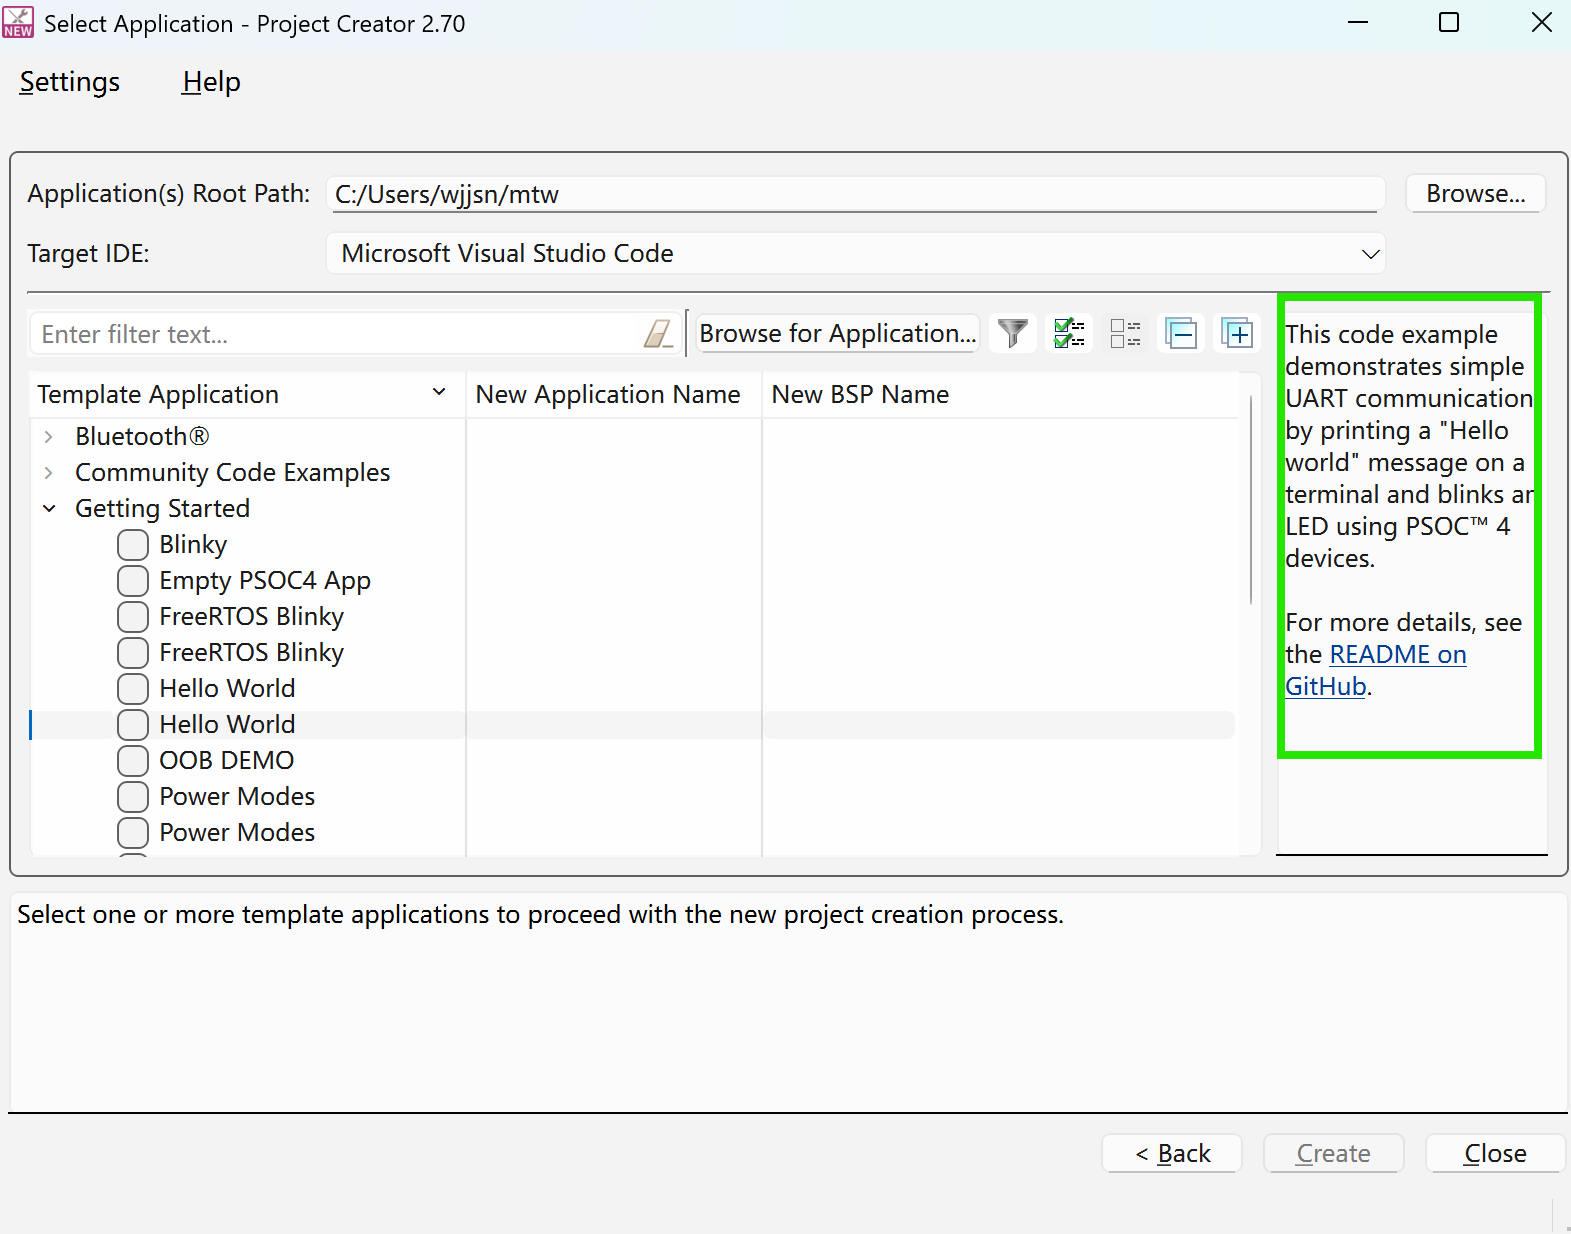Click the Getting Started group label
The width and height of the screenshot is (1571, 1234).
(162, 509)
